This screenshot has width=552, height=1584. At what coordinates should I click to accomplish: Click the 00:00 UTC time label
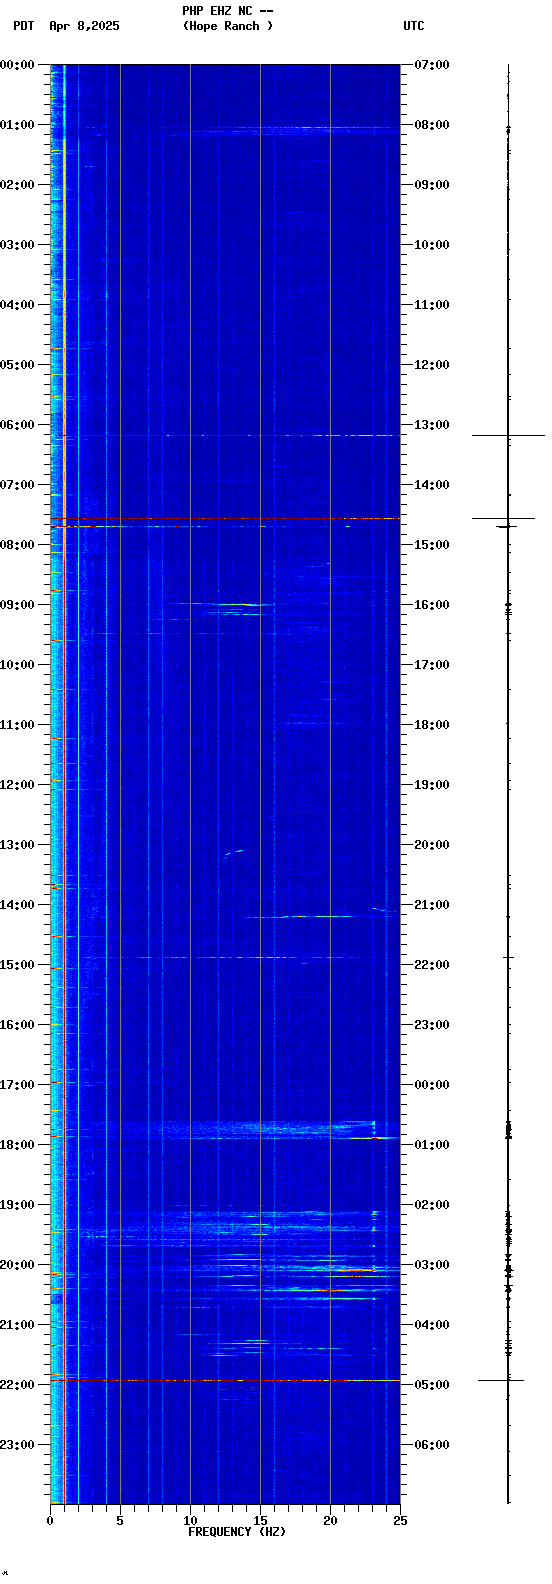coord(432,1085)
